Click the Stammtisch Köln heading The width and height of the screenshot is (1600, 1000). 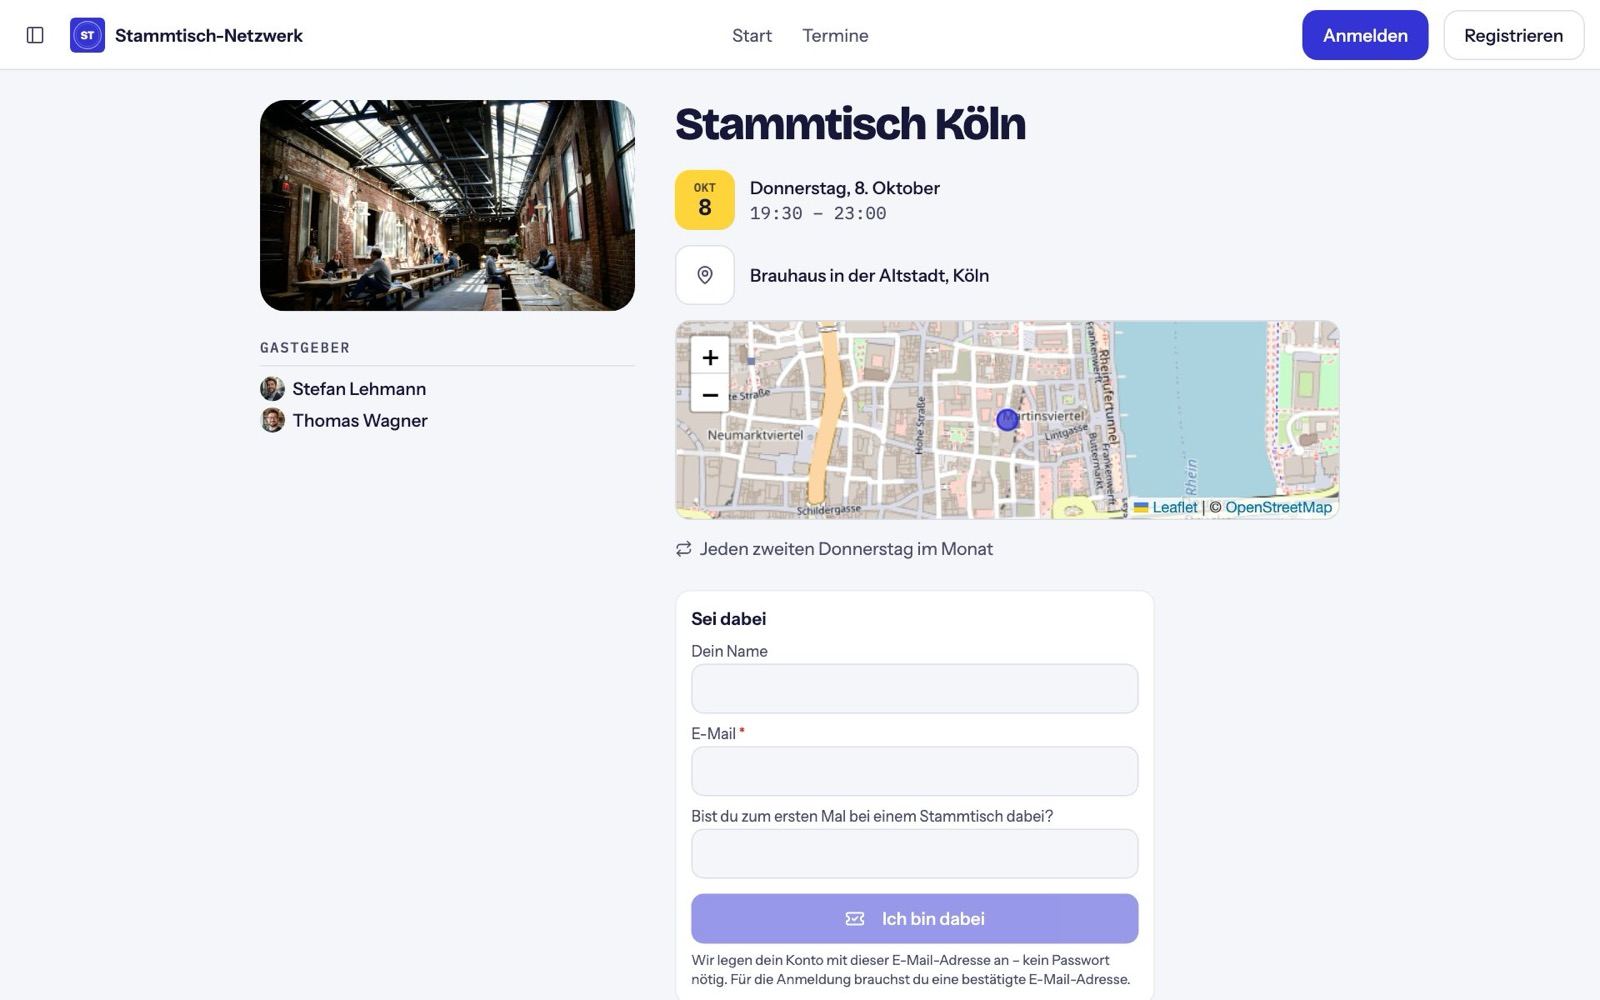[850, 124]
